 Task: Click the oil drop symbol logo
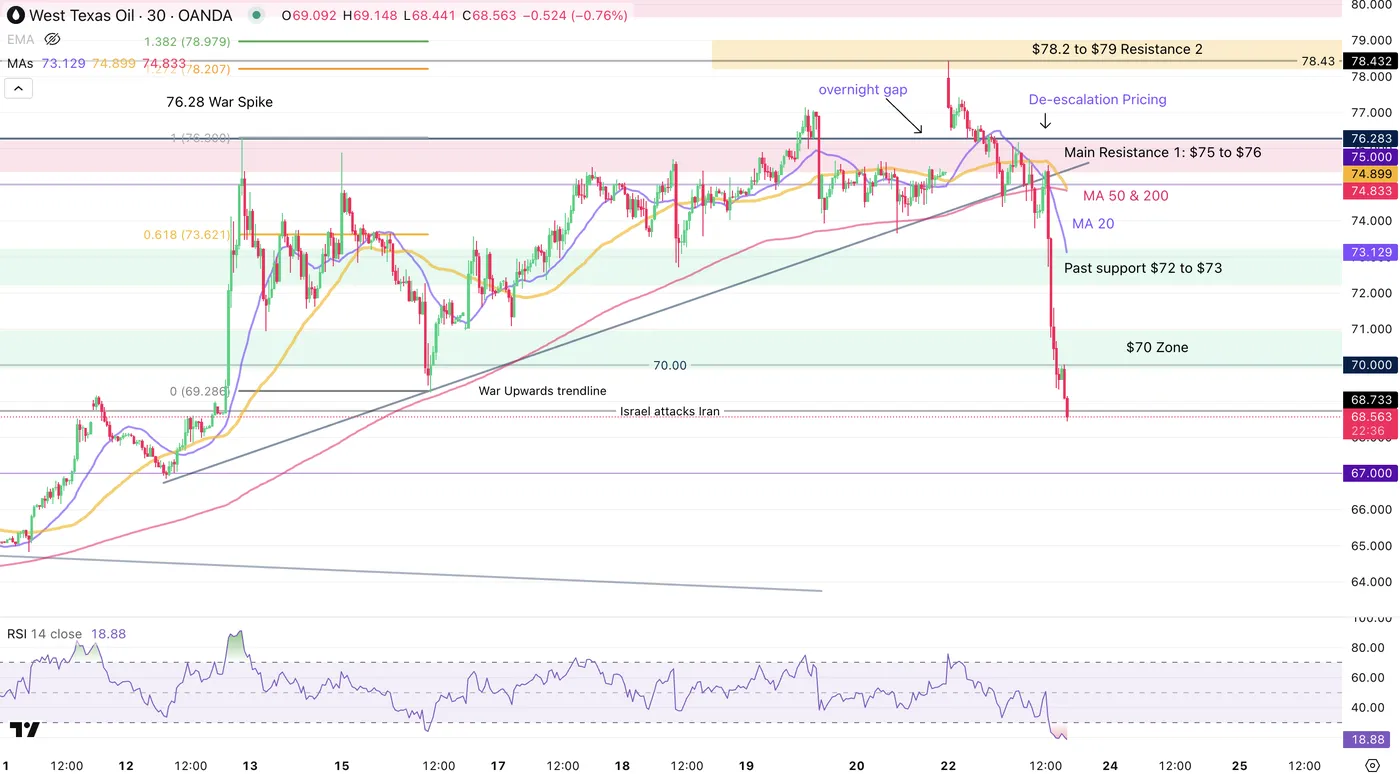pyautogui.click(x=15, y=15)
